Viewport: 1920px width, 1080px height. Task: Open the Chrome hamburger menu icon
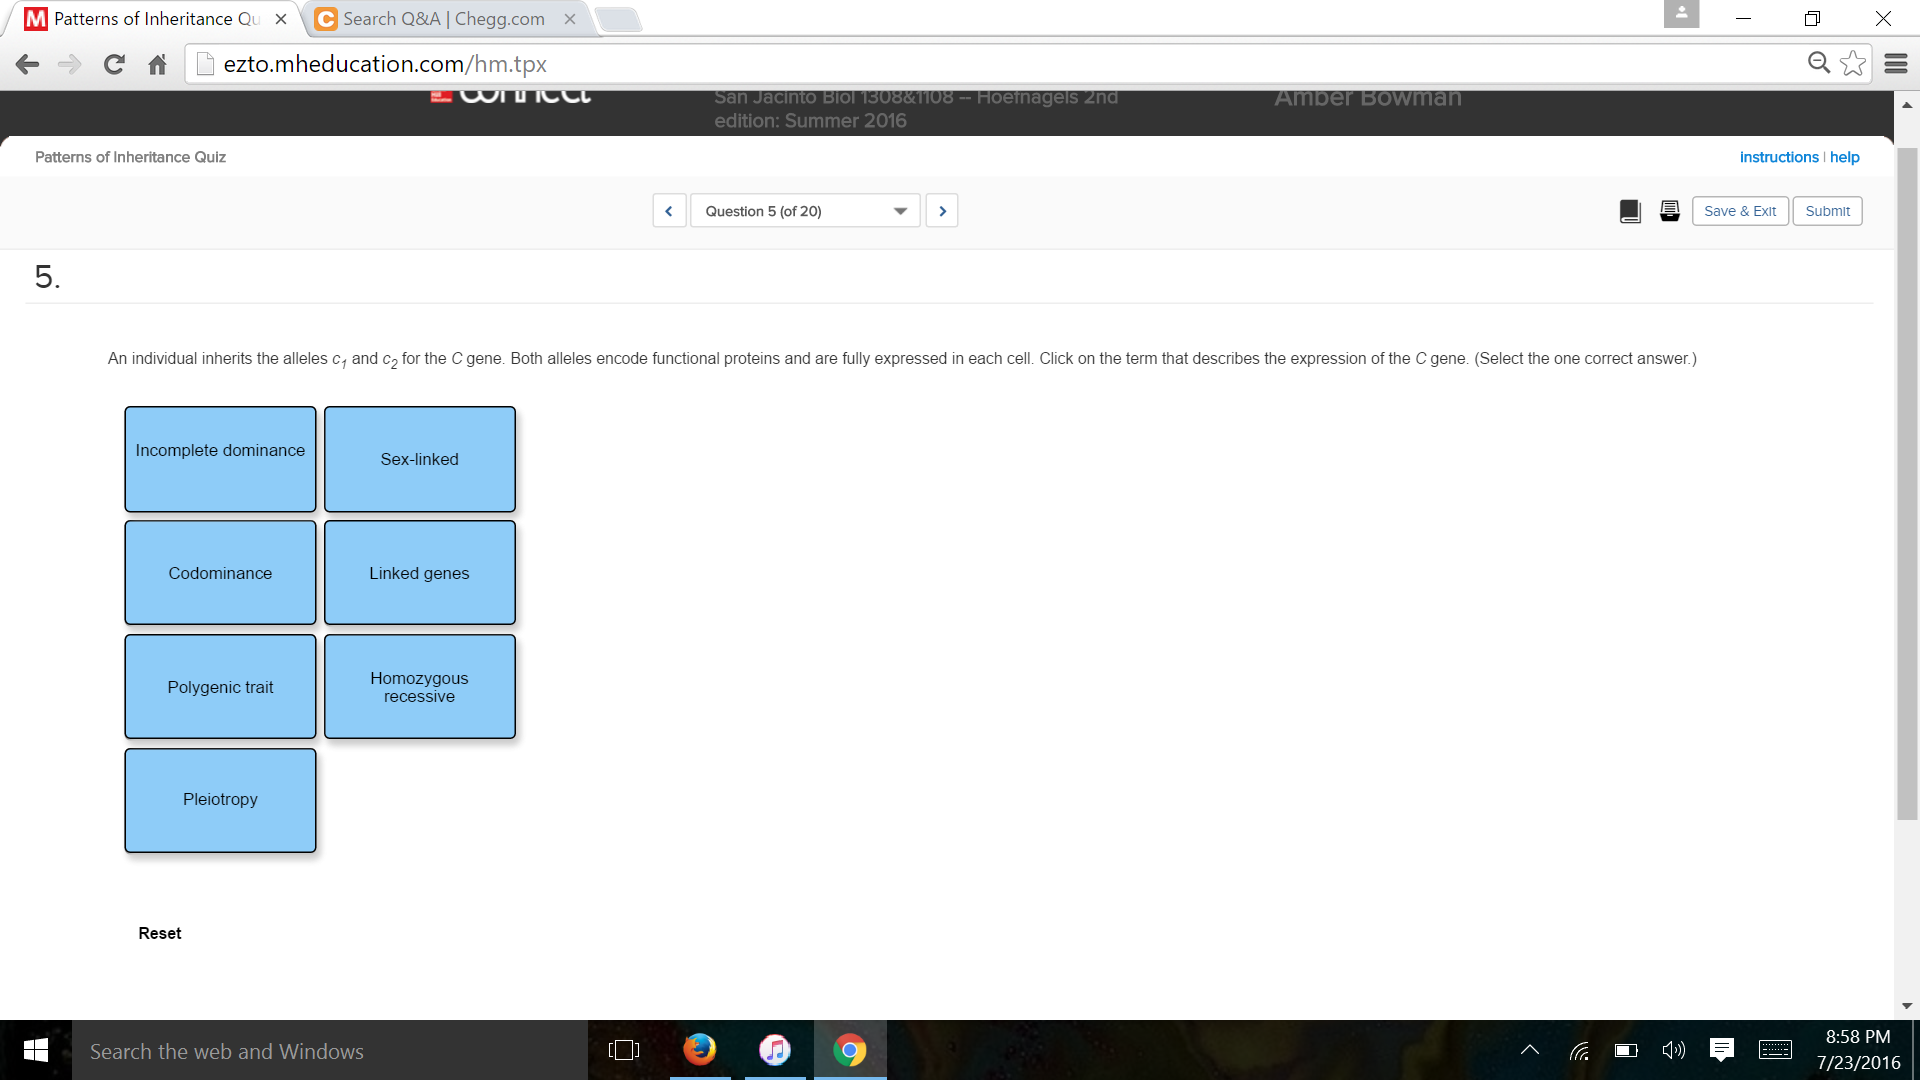1897,64
